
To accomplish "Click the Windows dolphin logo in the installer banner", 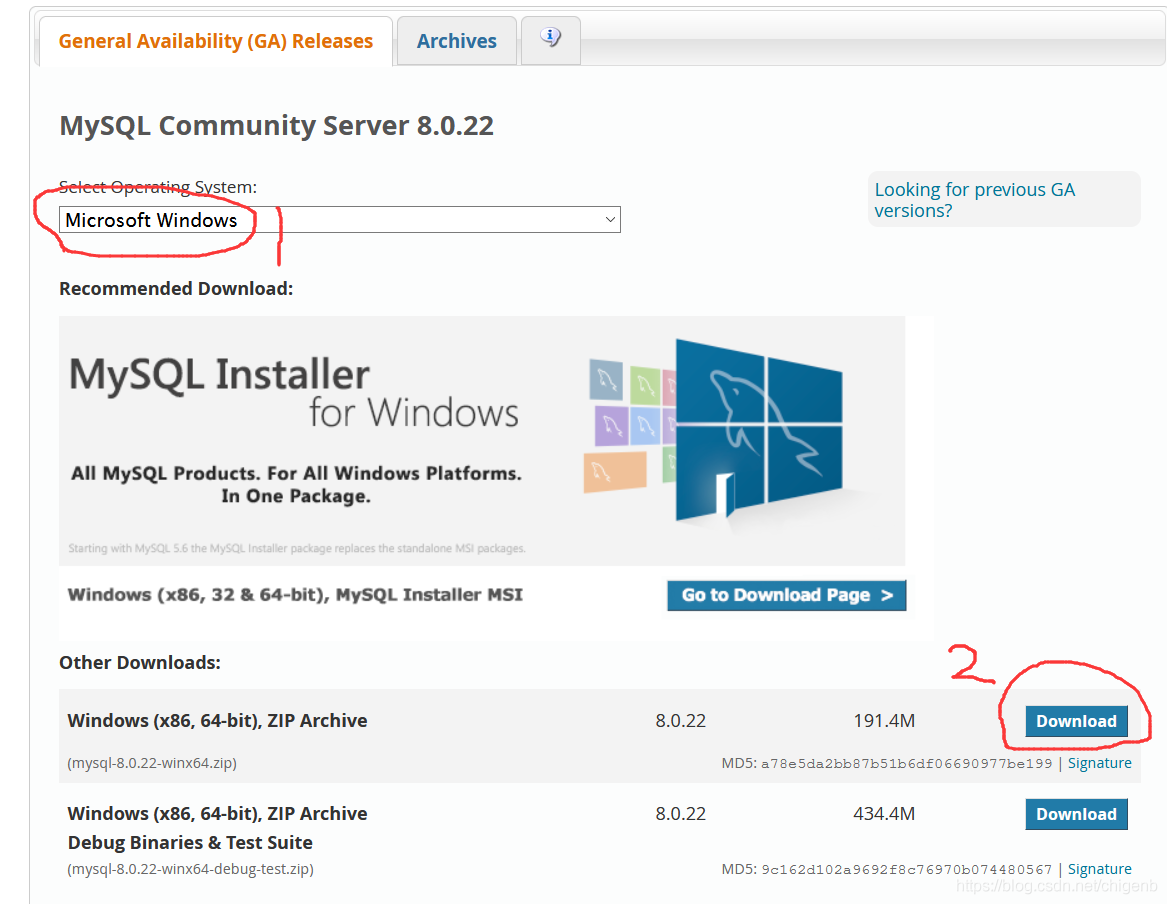I will 759,430.
